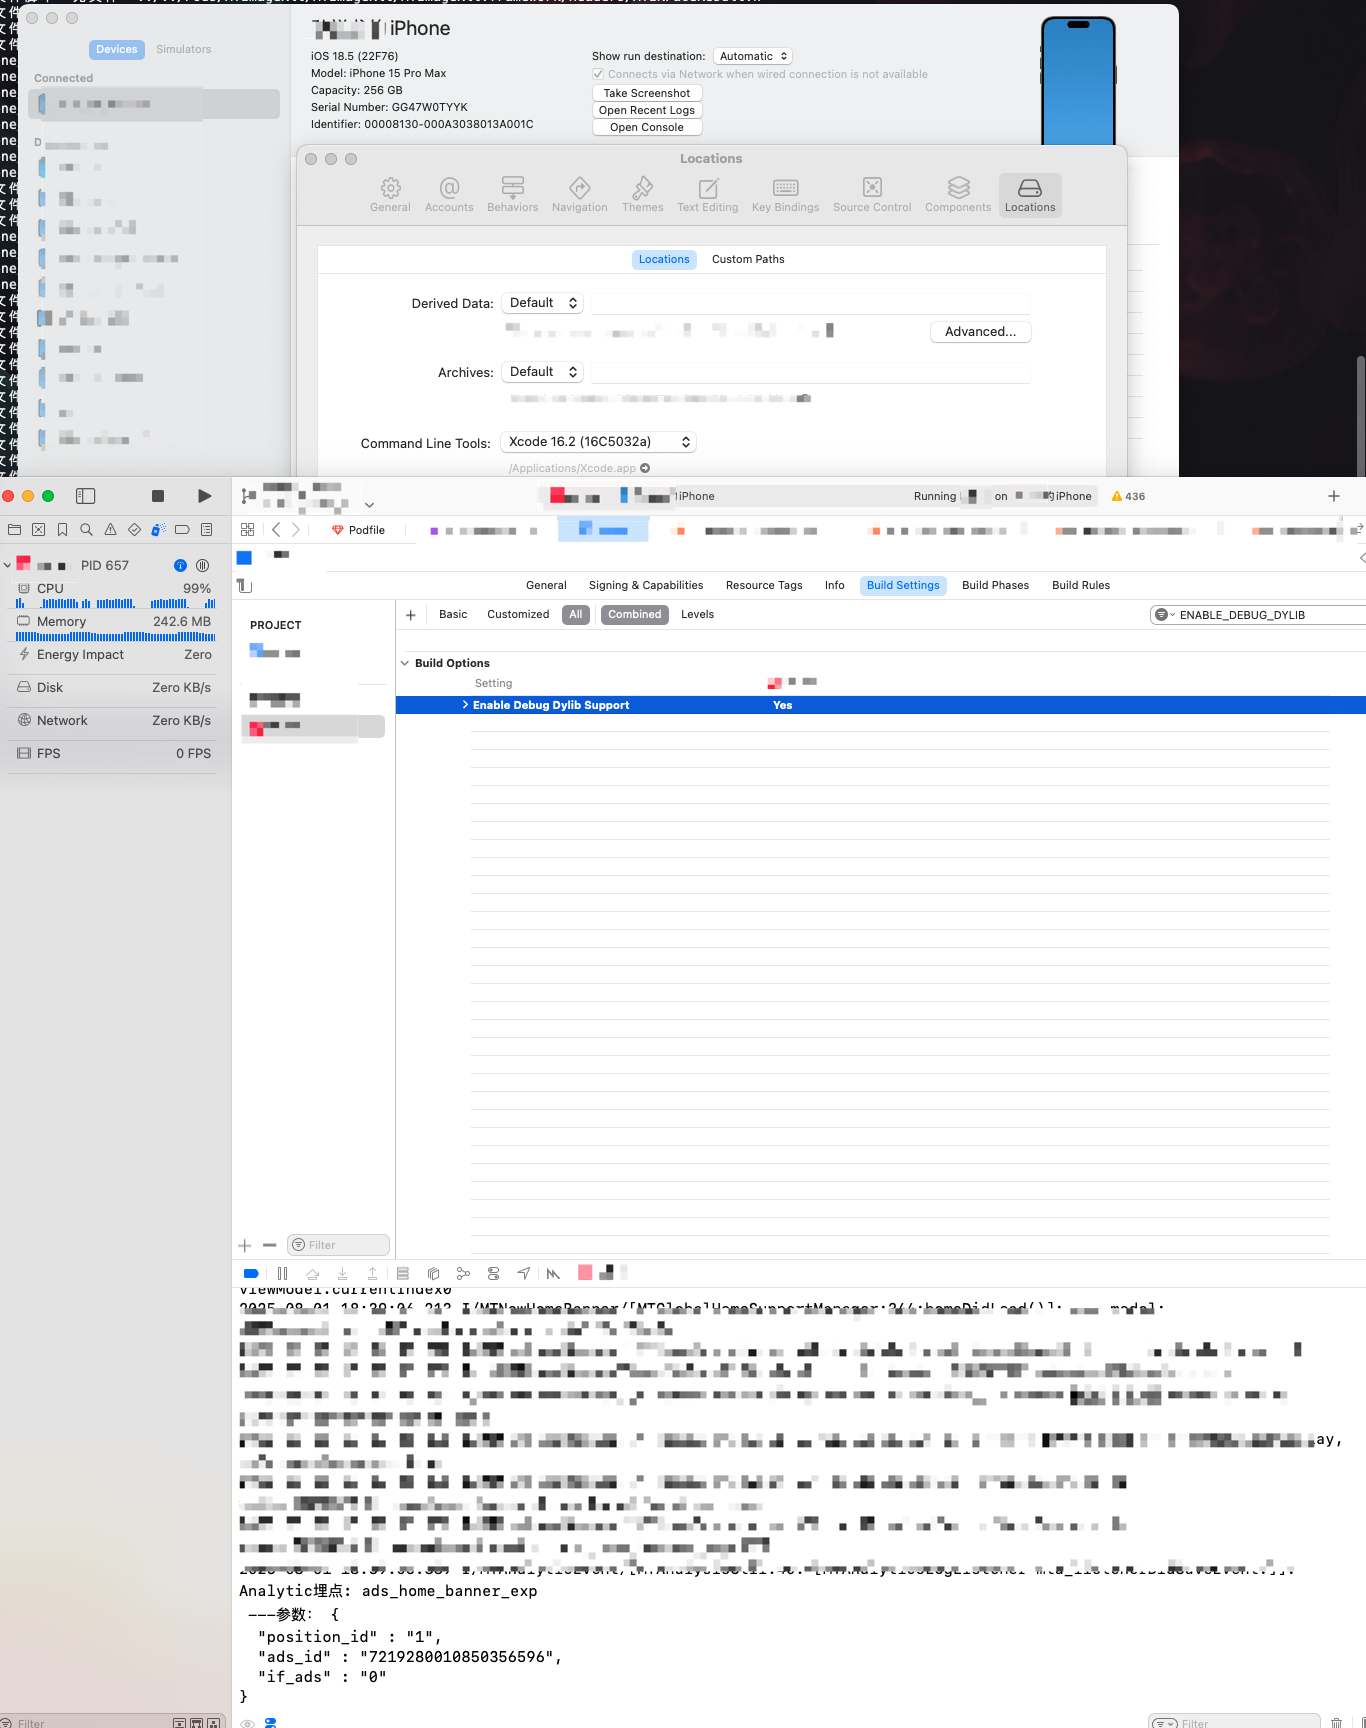Screen dimensions: 1366x1728
Task: Pause program execution in debug bar
Action: pyautogui.click(x=282, y=1274)
